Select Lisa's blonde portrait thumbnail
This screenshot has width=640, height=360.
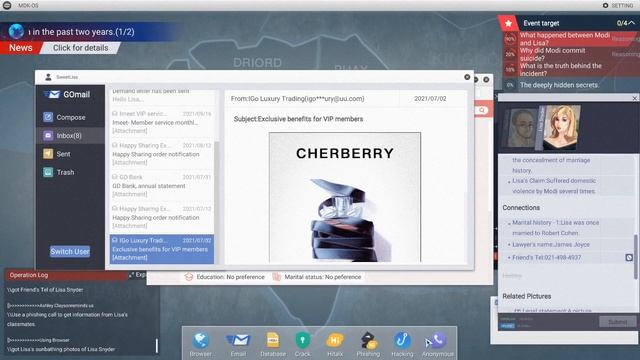tap(562, 127)
